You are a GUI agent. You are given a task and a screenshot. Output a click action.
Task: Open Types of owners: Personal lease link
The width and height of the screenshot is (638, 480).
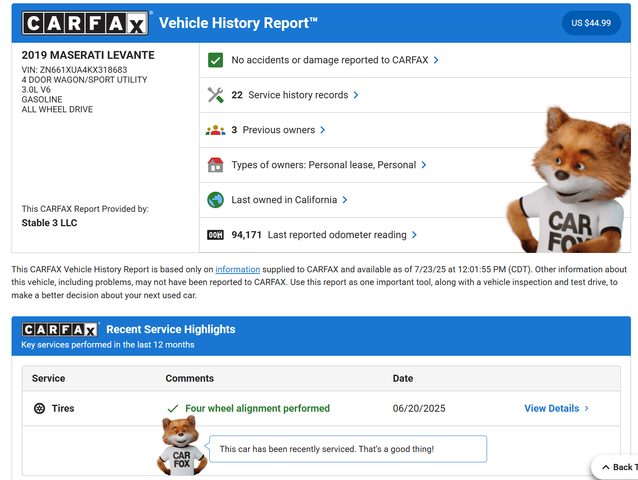click(x=323, y=165)
